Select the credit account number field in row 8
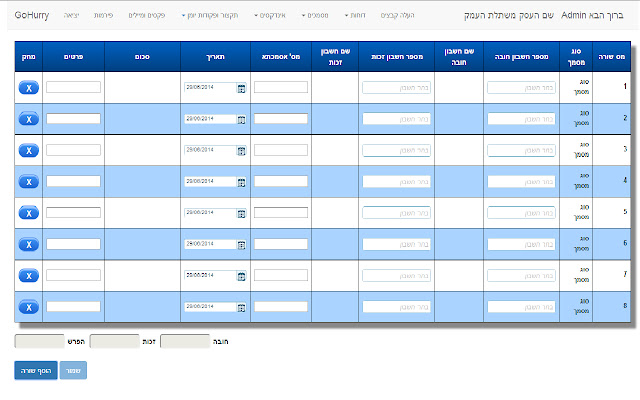 pyautogui.click(x=396, y=307)
